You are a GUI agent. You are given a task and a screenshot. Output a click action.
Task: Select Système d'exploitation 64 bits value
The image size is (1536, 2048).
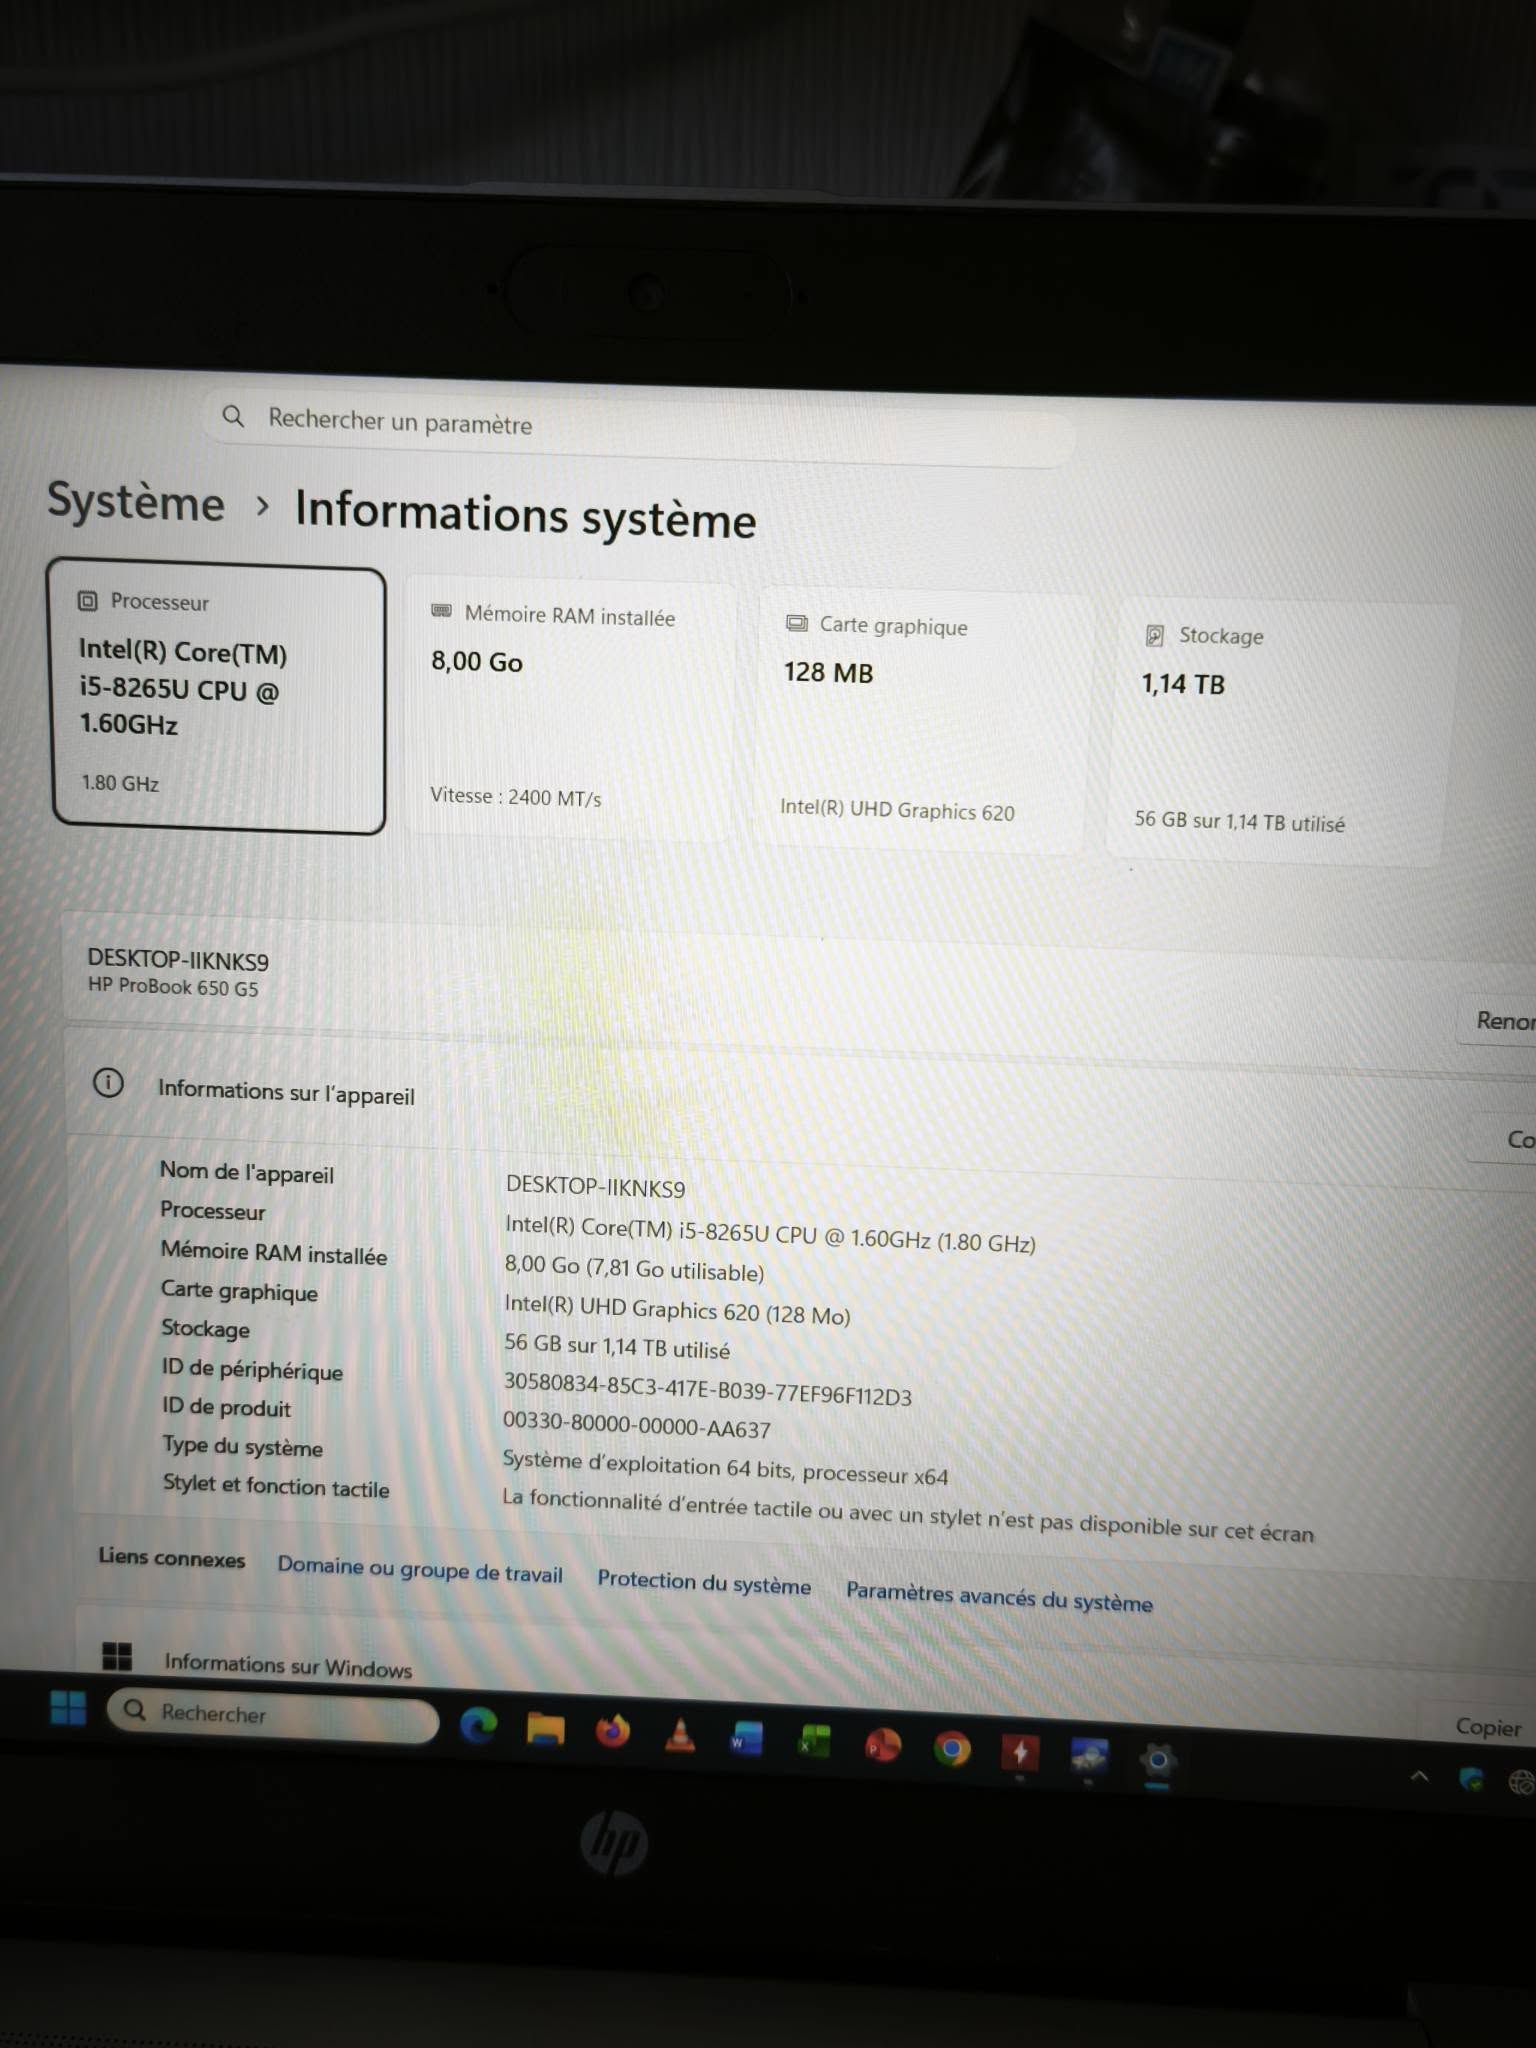click(x=725, y=1467)
